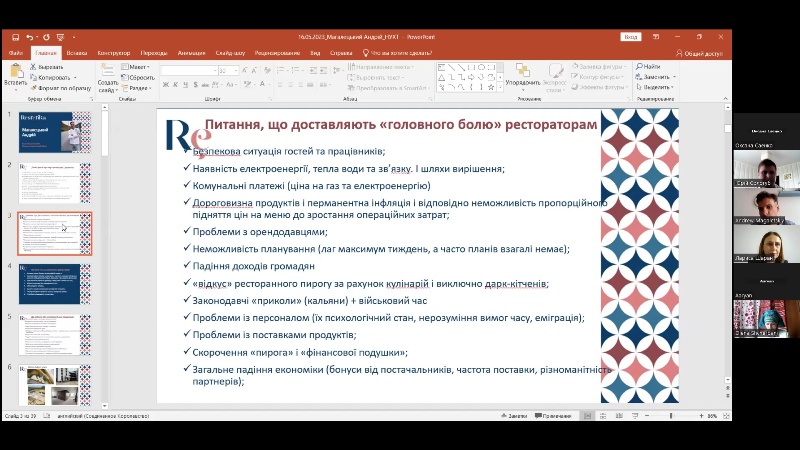Open the font name combo box
Screen dimensions: 800x450
[189, 70]
